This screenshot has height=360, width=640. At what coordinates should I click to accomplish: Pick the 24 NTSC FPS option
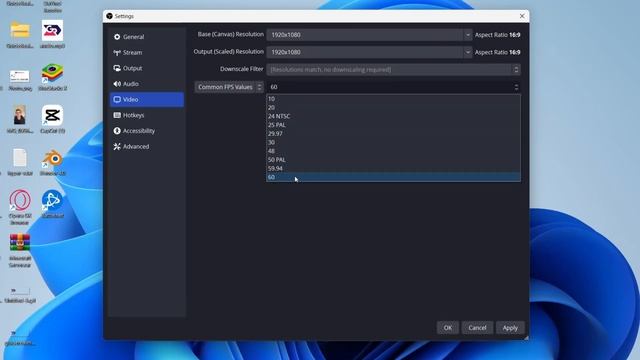pyautogui.click(x=393, y=116)
